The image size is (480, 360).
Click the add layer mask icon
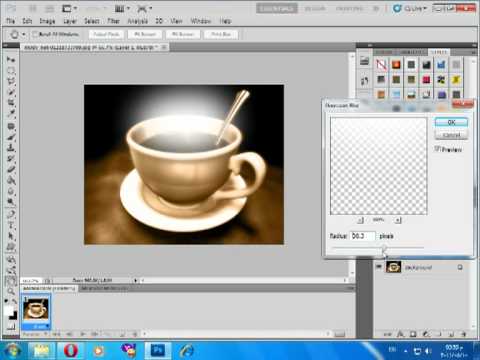pyautogui.click(x=413, y=334)
